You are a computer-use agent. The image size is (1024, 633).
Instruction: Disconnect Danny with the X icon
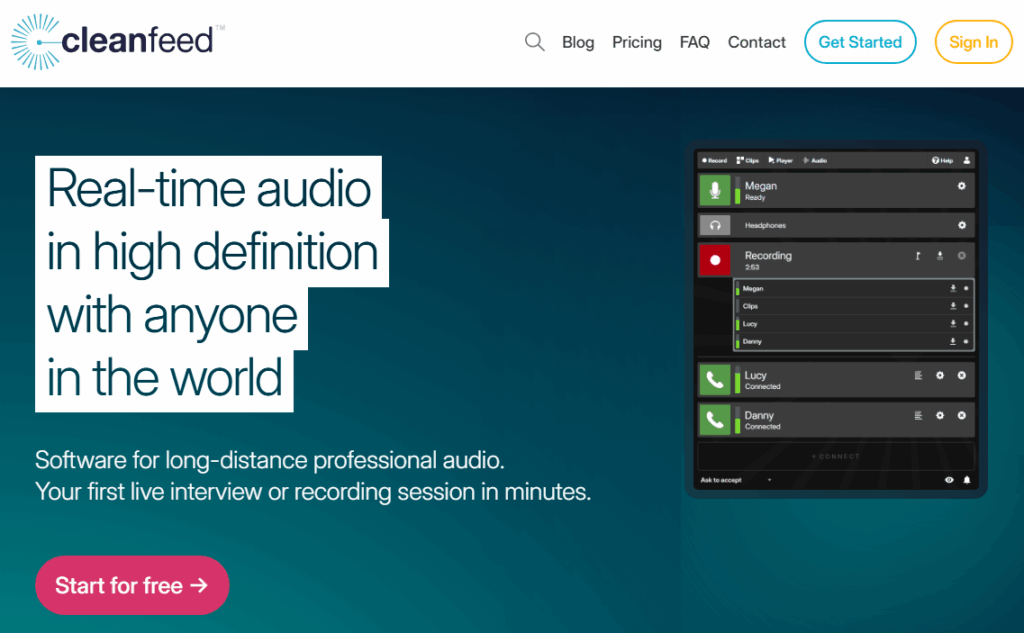[961, 415]
